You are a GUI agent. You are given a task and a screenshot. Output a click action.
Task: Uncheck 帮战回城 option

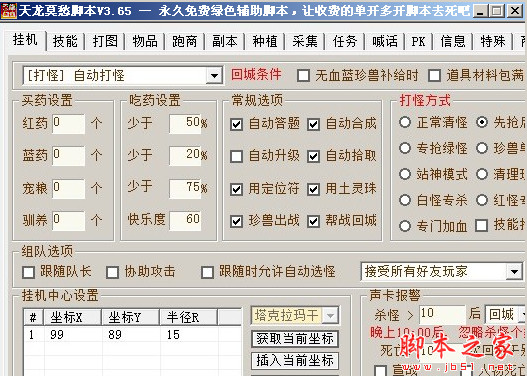[313, 221]
